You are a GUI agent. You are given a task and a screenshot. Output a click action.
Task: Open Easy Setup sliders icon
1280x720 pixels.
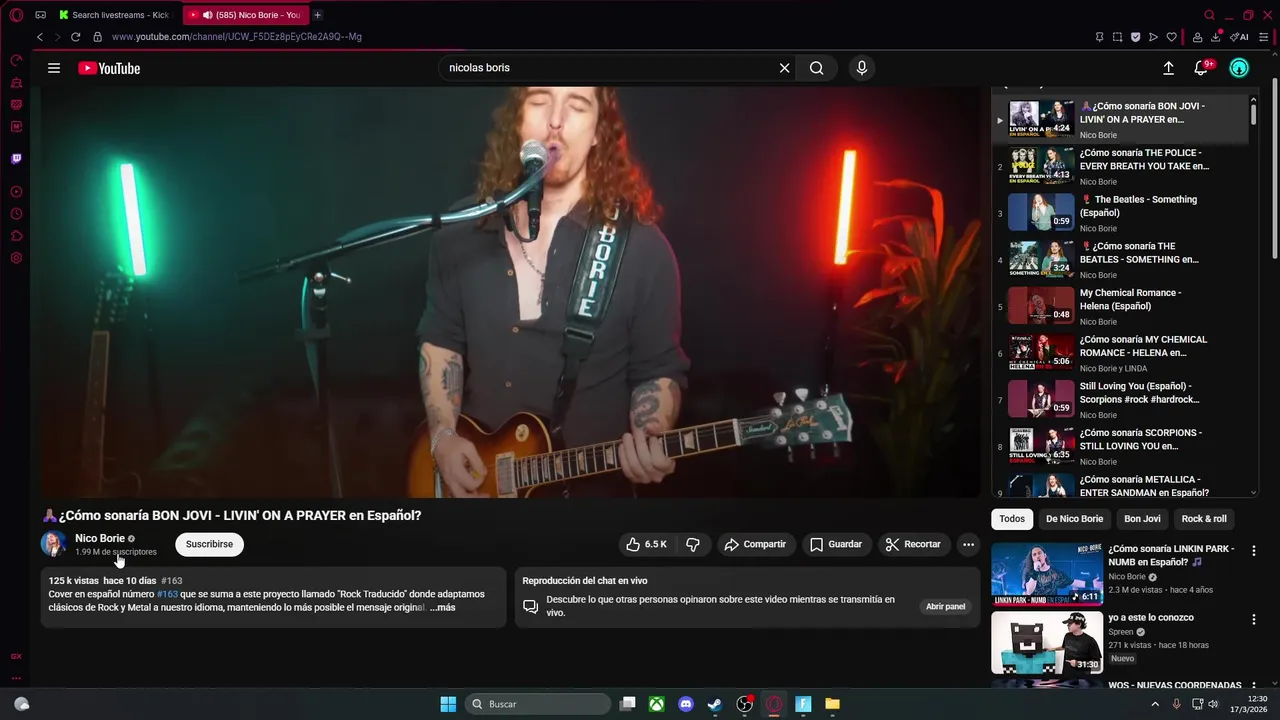(x=1265, y=37)
